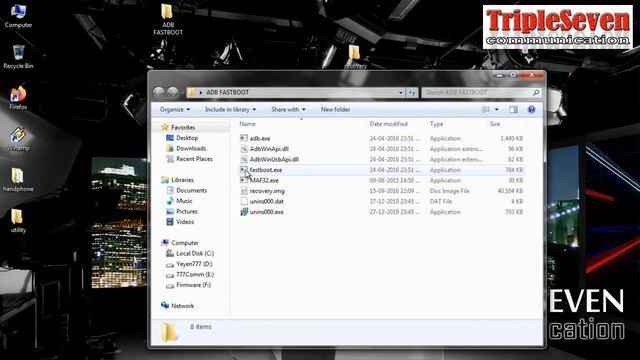Select the handphone folder on desktop

pyautogui.click(x=18, y=180)
